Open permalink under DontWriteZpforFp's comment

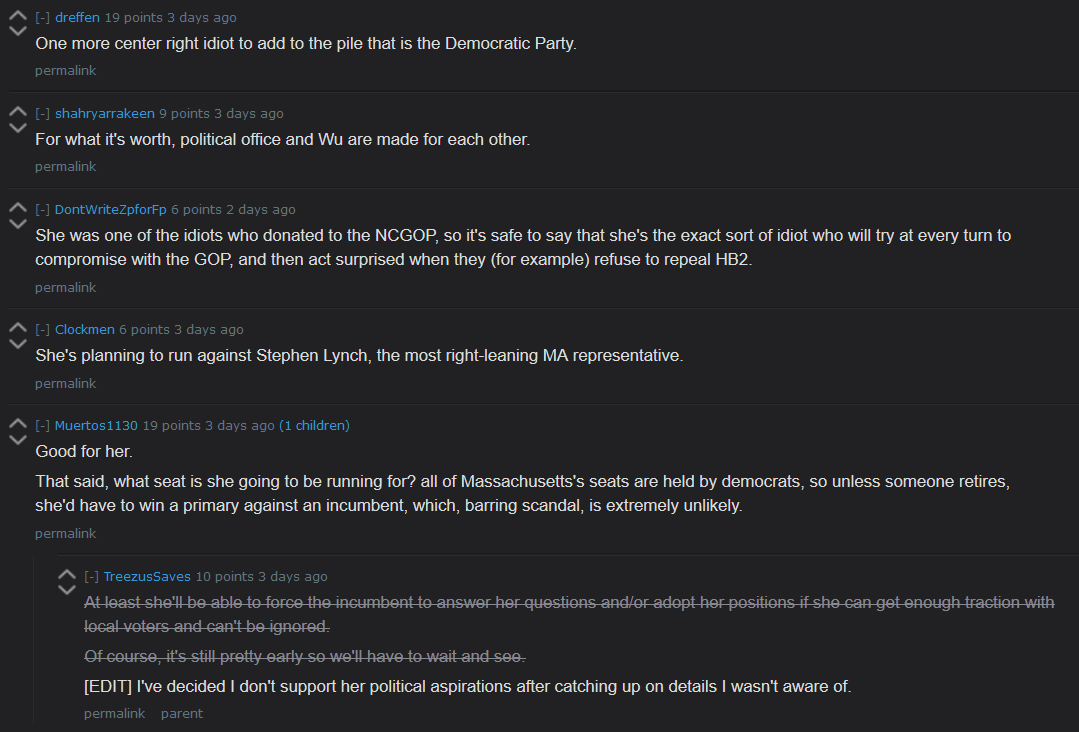coord(65,288)
